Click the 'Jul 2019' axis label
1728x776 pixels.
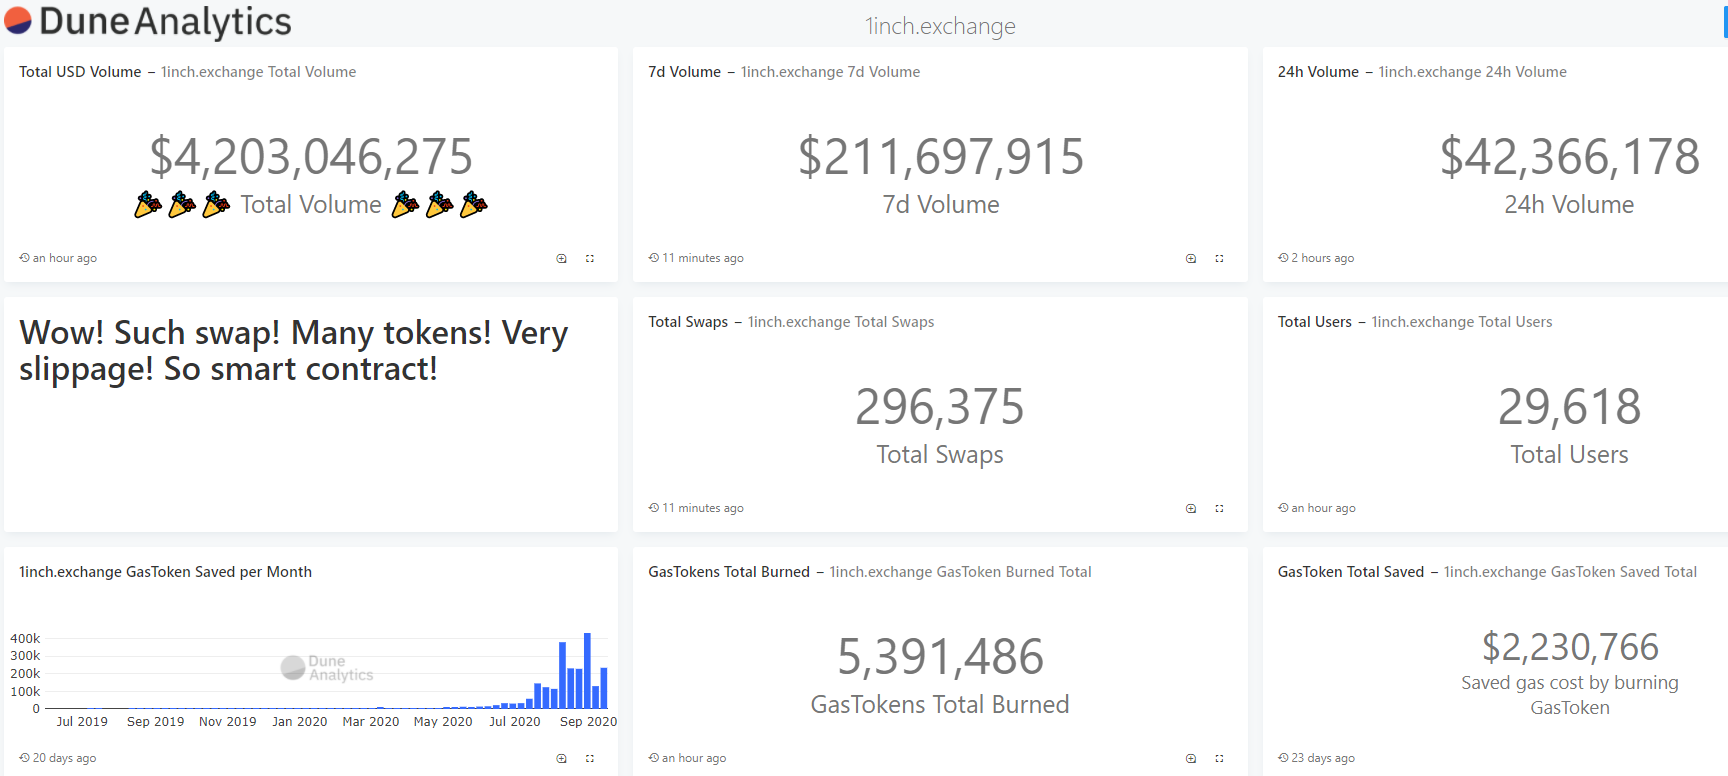(x=82, y=721)
